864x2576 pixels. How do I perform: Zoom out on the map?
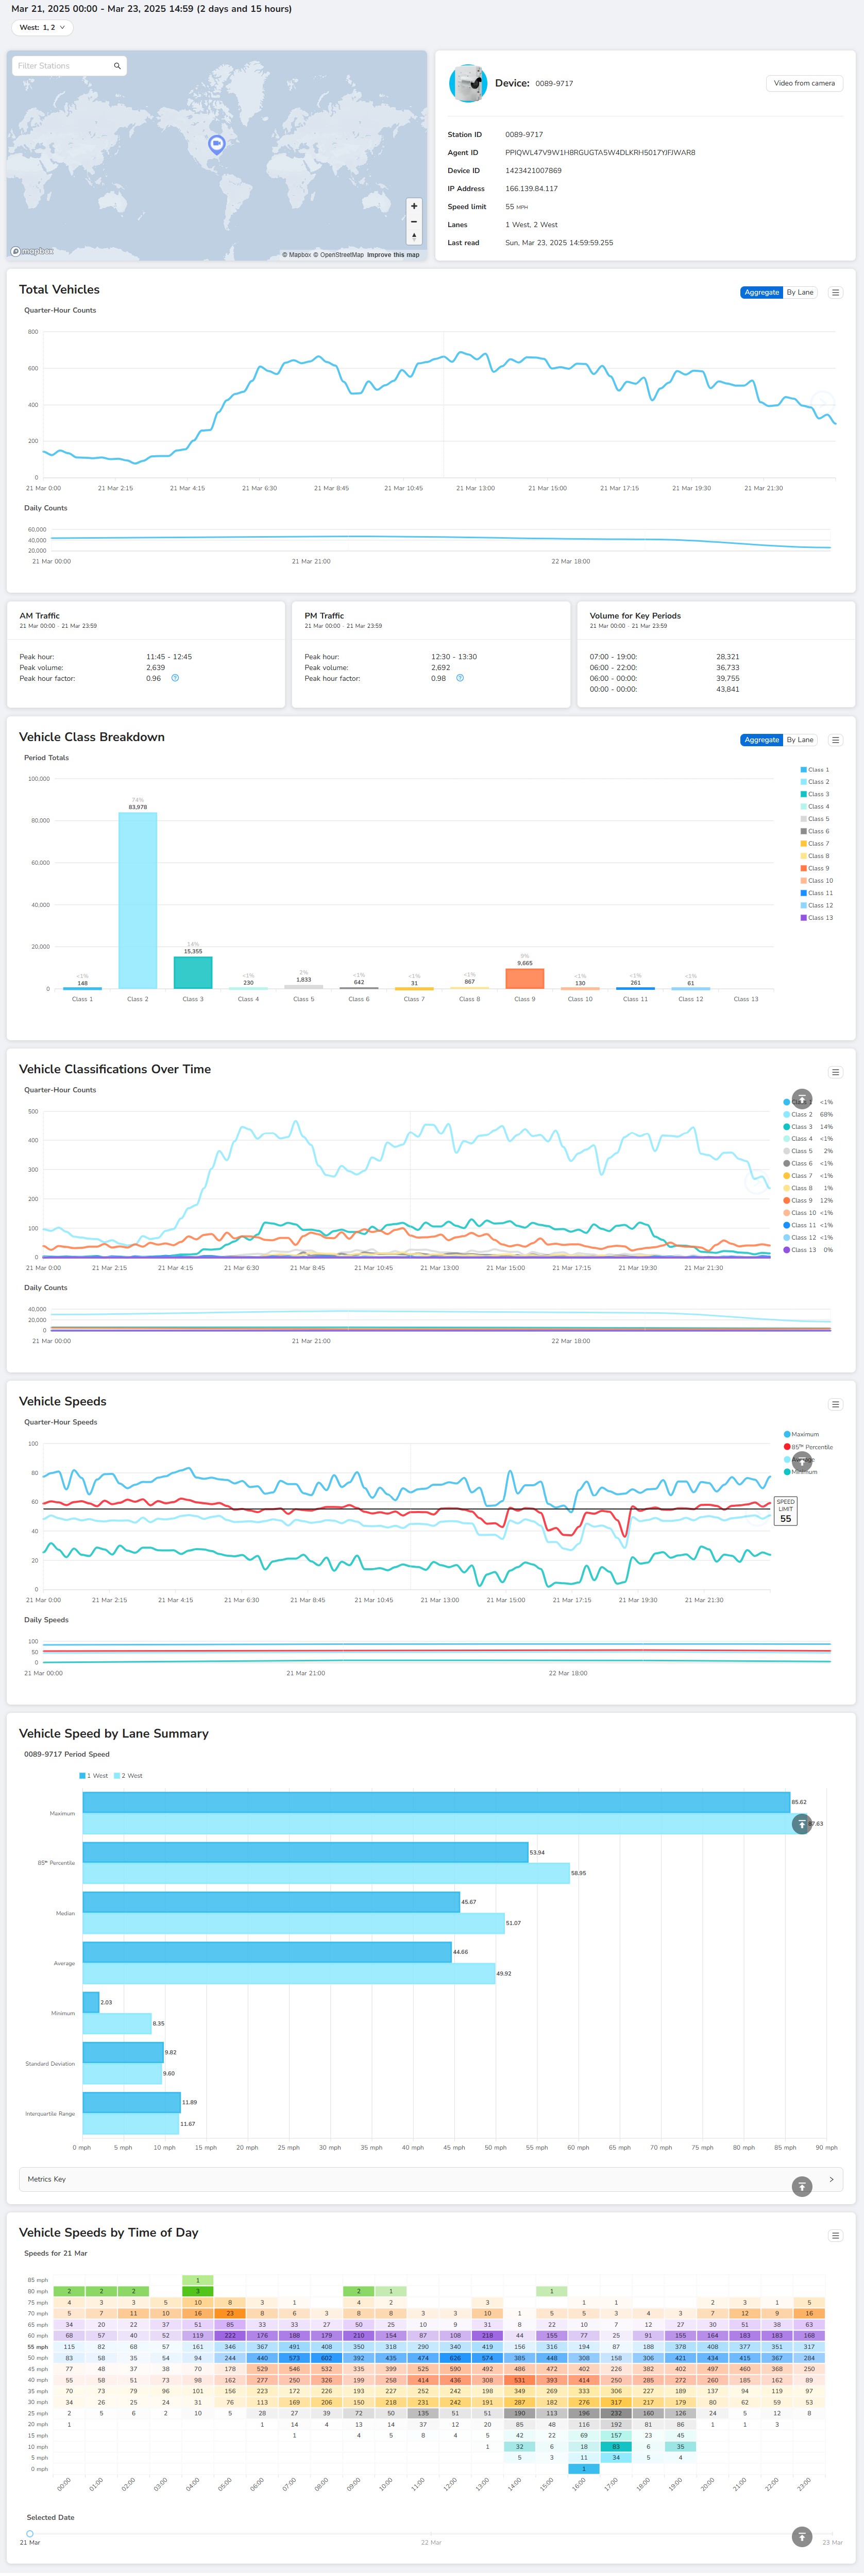pyautogui.click(x=414, y=222)
